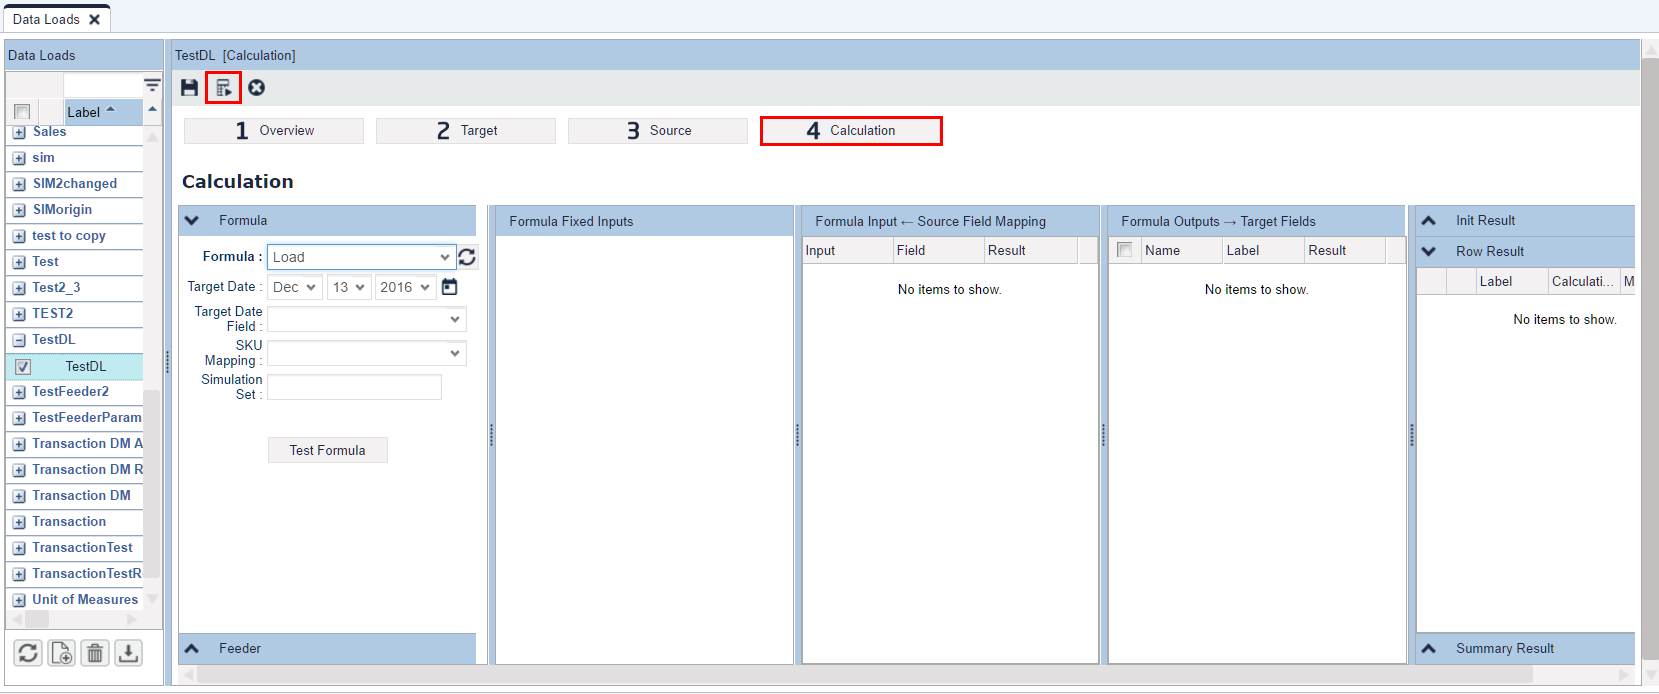This screenshot has height=694, width=1659.
Task: Open the filter icon in Data Loads panel
Action: 152,85
